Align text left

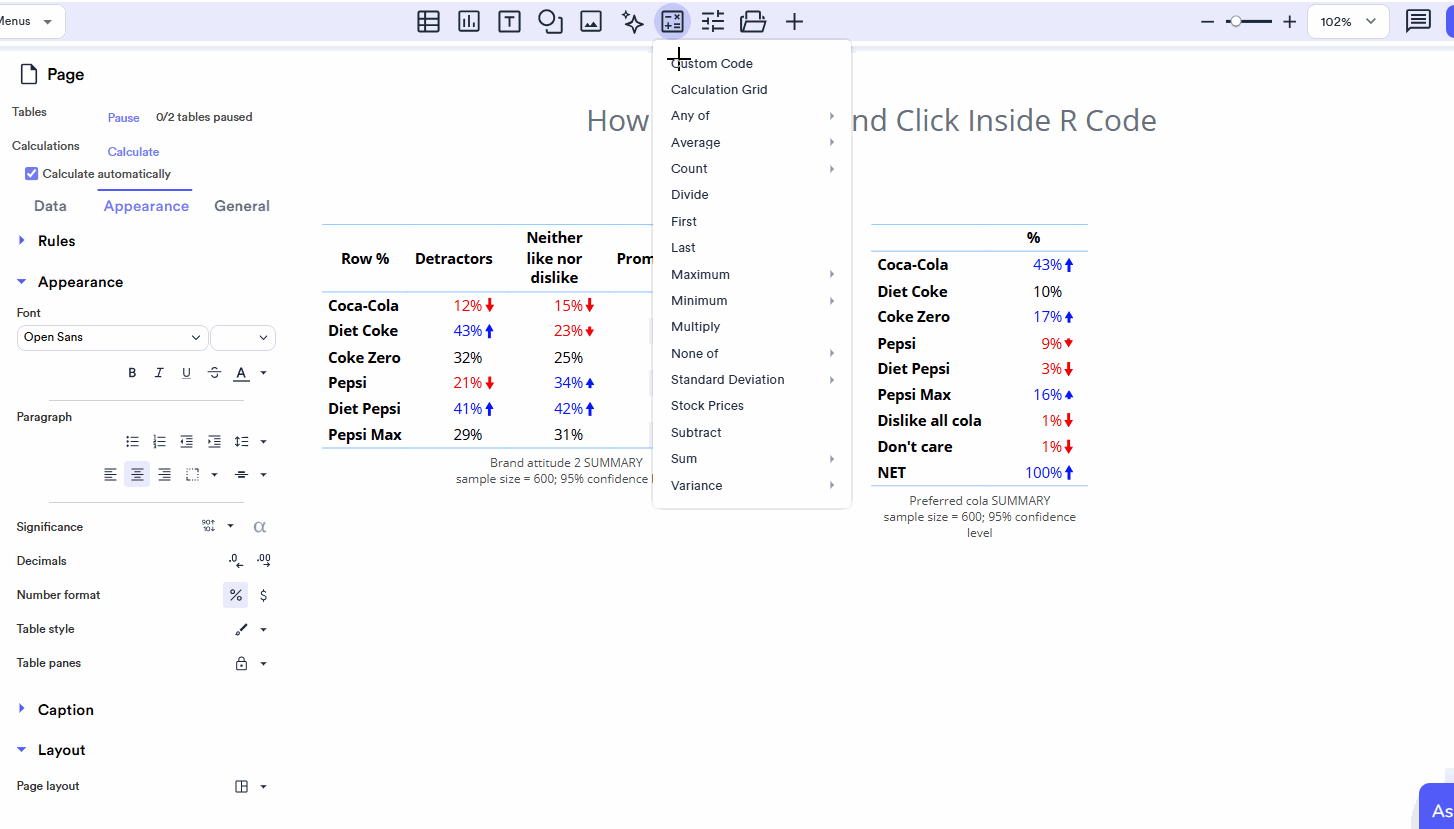tap(110, 474)
